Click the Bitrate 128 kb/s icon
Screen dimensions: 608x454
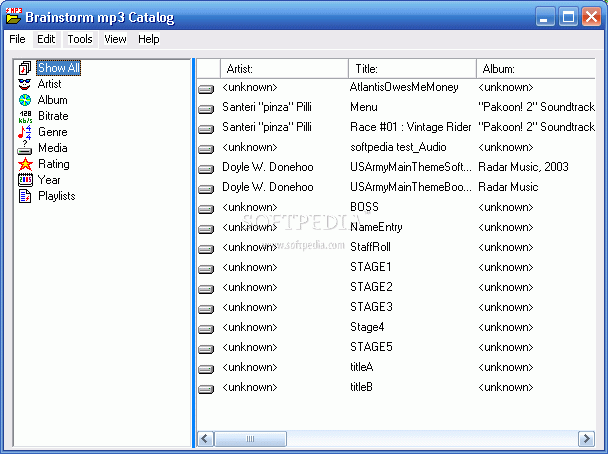25,116
